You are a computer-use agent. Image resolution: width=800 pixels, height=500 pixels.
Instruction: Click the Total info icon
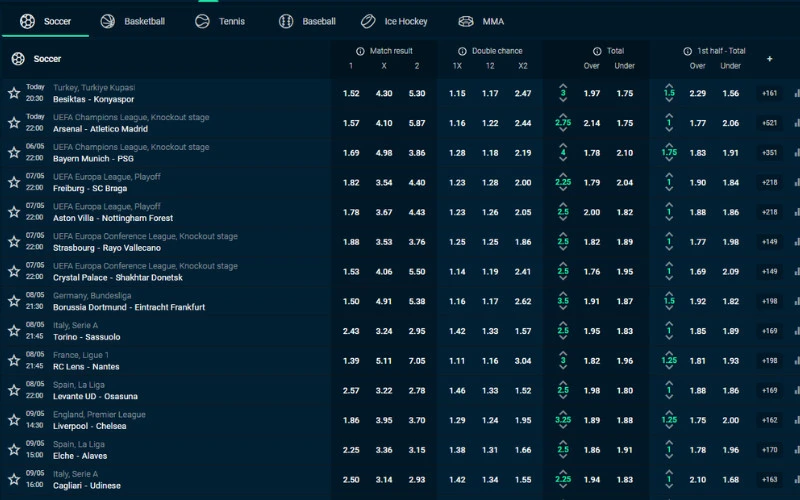coord(597,51)
